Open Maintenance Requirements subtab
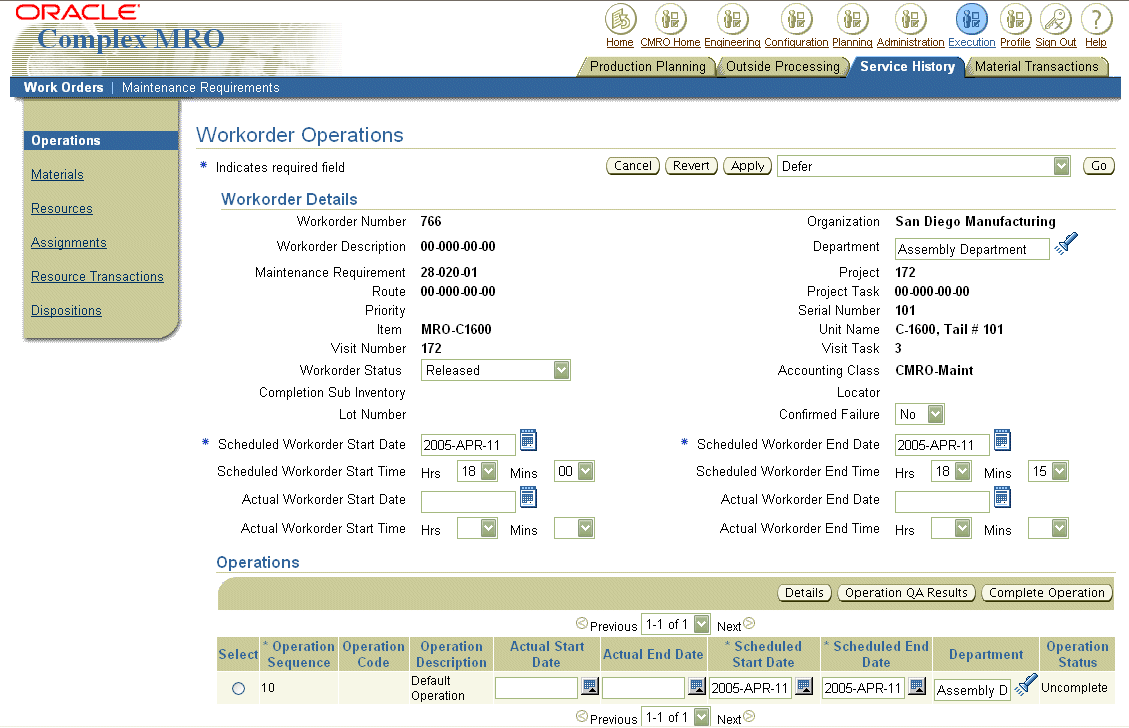 pyautogui.click(x=201, y=87)
